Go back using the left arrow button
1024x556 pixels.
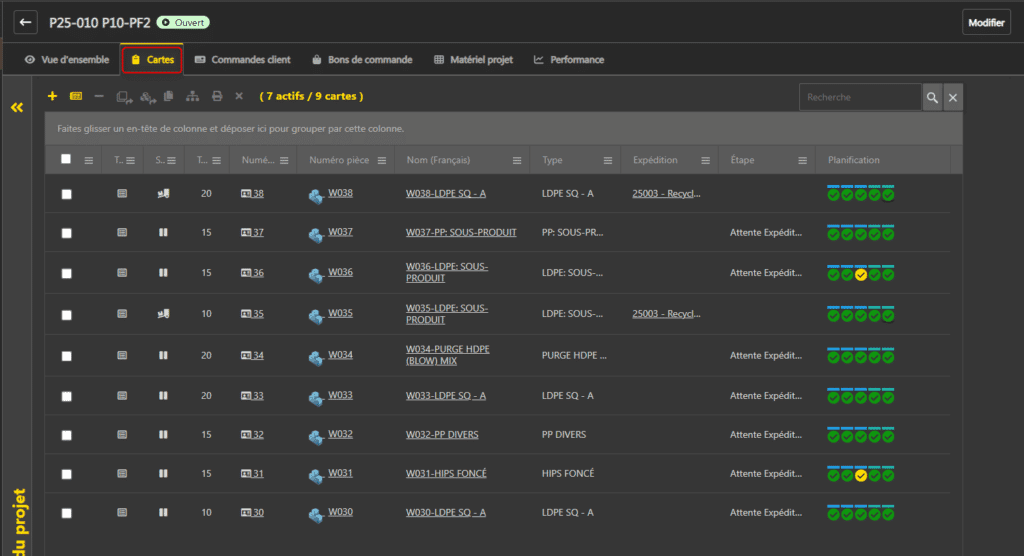[x=26, y=23]
